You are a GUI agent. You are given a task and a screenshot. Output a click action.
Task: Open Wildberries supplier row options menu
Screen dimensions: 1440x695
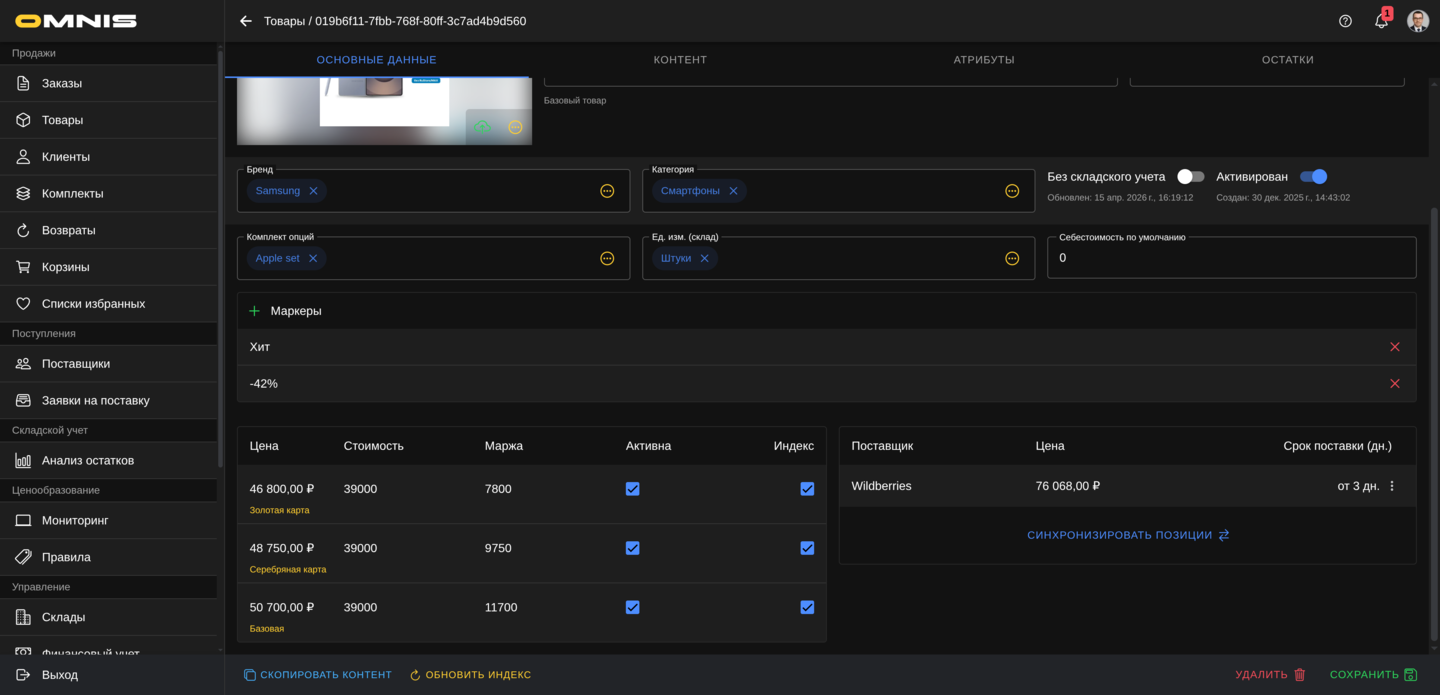point(1392,486)
